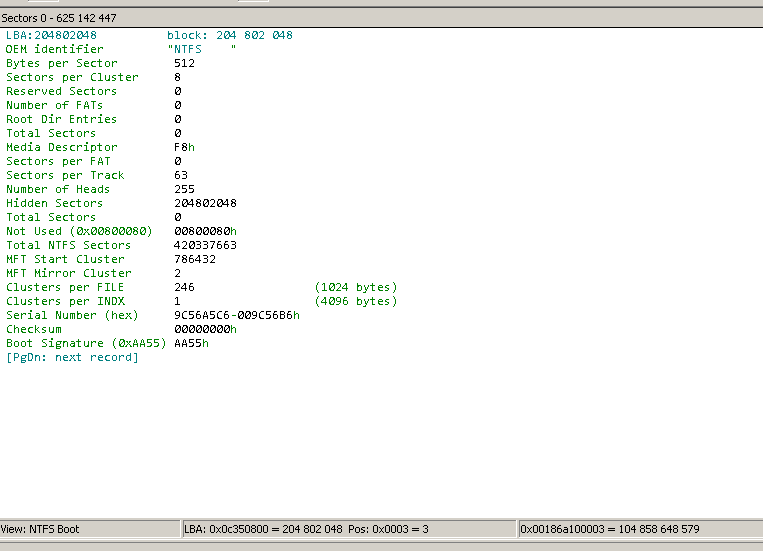Click the Number of Heads value 255
Image resolution: width=763 pixels, height=551 pixels.
point(184,189)
